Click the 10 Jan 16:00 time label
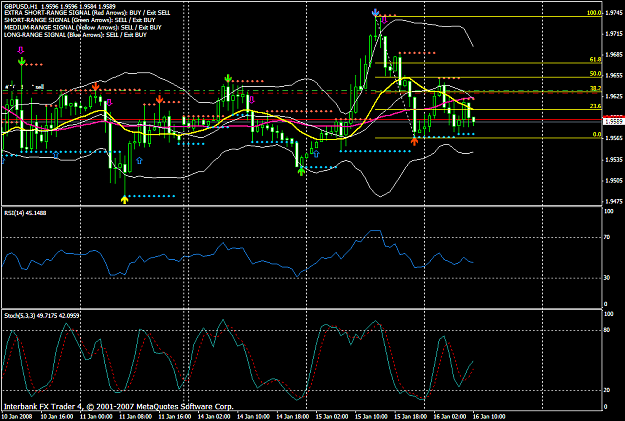The image size is (625, 421). (x=57, y=417)
